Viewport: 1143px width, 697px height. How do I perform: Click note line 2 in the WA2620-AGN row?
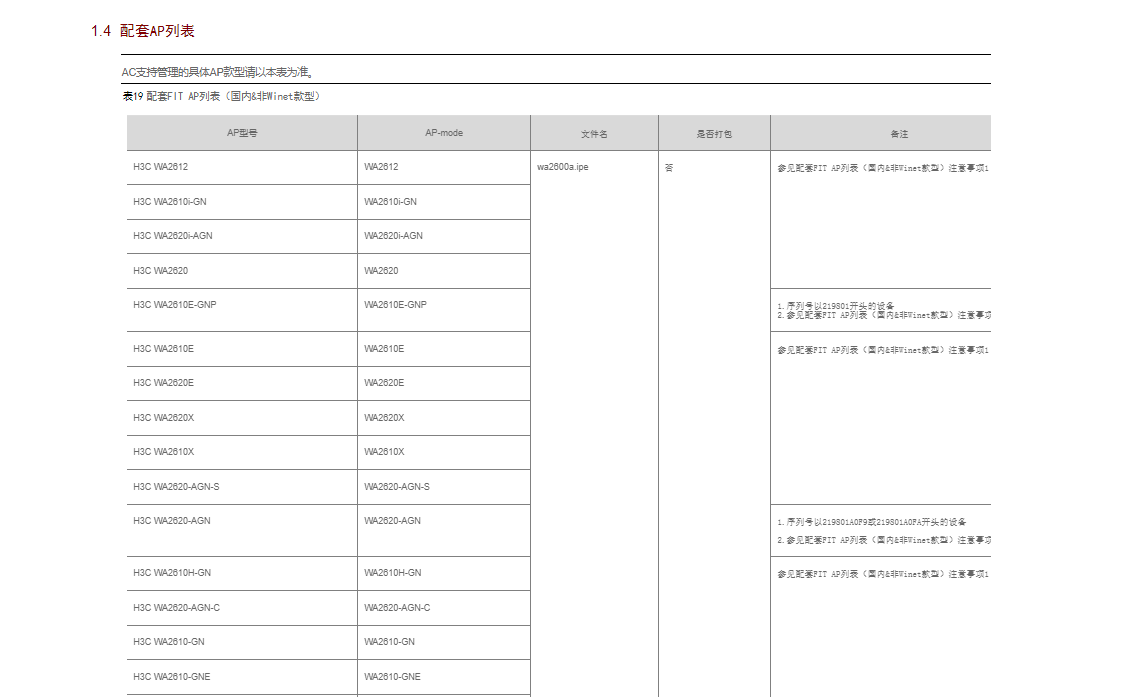pos(884,540)
